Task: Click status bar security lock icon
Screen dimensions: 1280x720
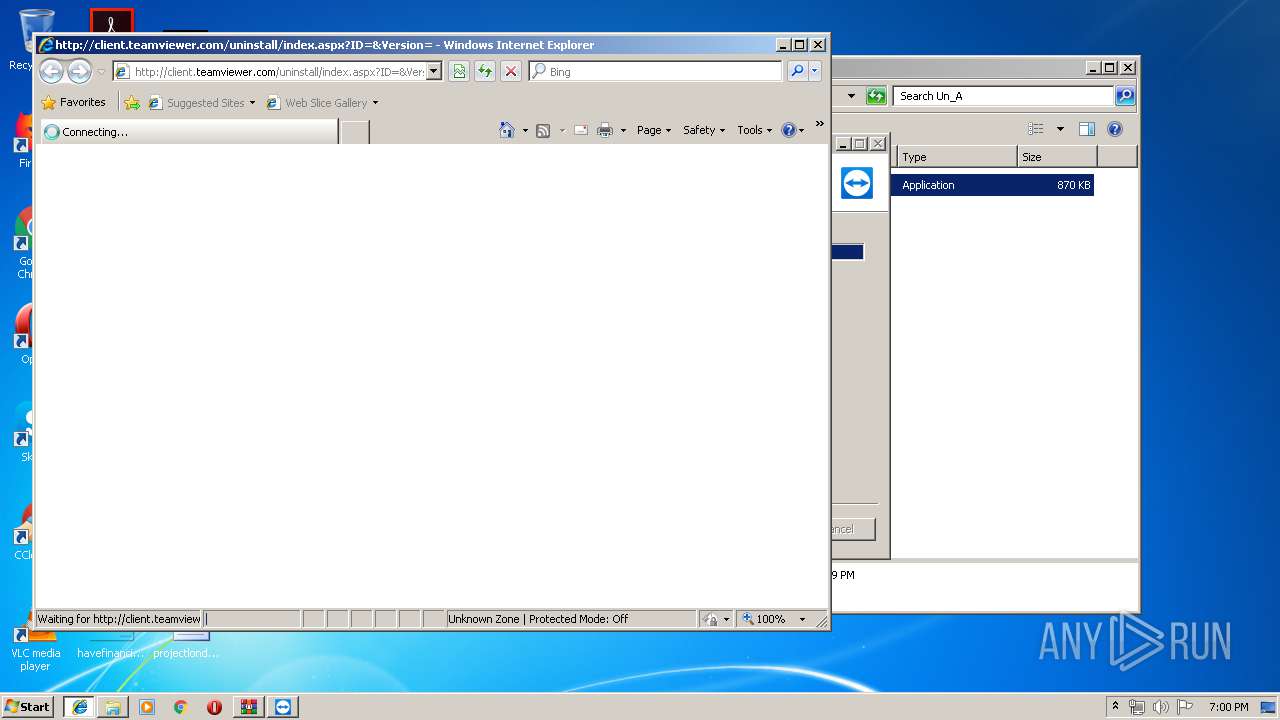Action: pyautogui.click(x=711, y=619)
